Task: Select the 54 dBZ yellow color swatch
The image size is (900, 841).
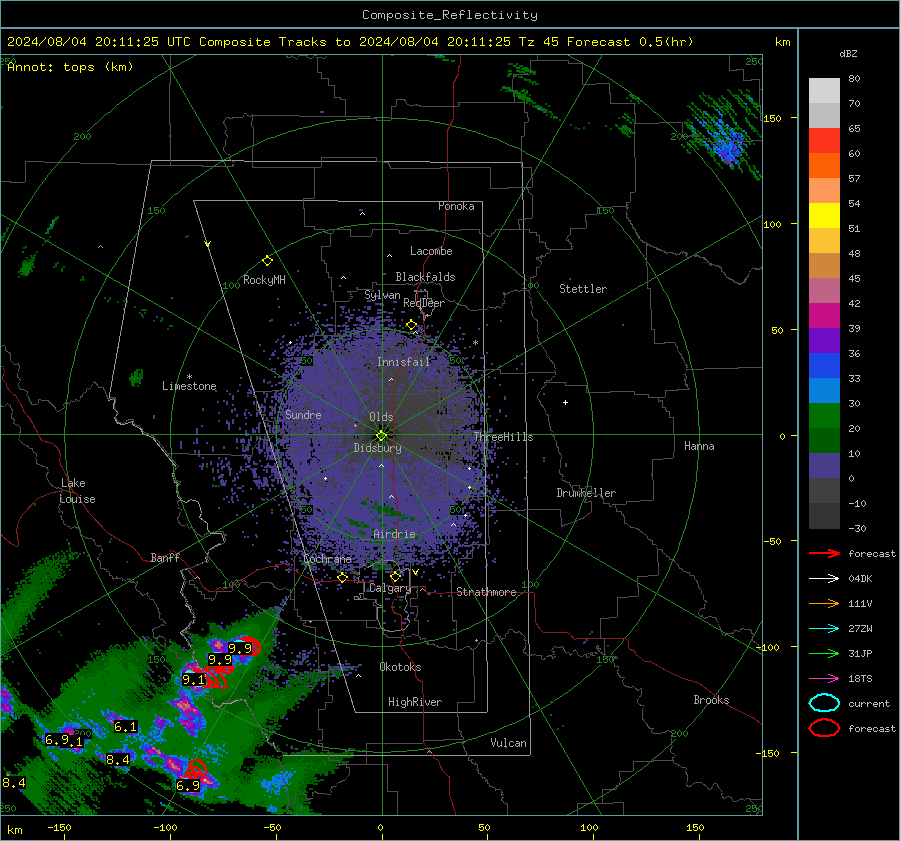Action: (824, 216)
